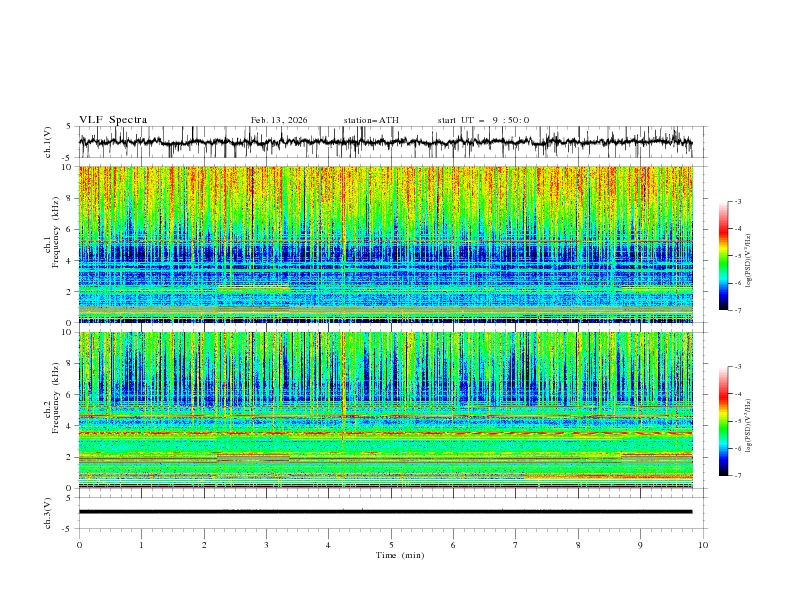Click the Time (min) axis label
The image size is (792, 612).
click(x=399, y=555)
